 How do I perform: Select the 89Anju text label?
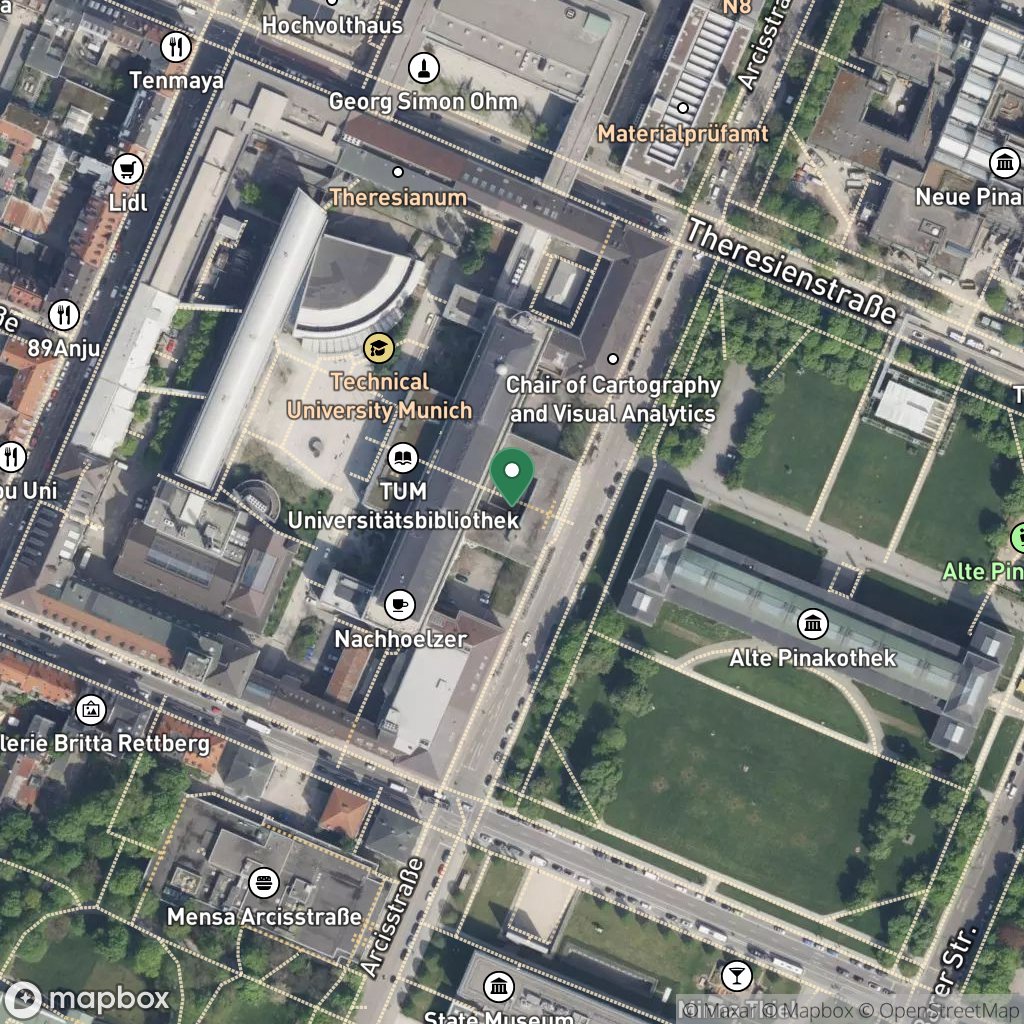64,349
